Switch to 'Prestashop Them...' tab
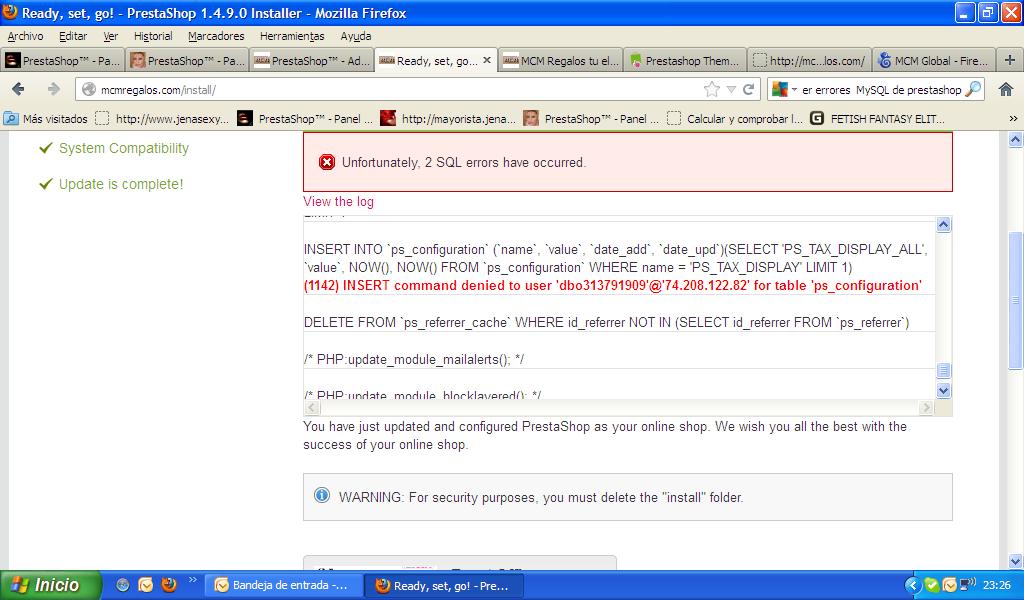The height and width of the screenshot is (600, 1024). (685, 60)
